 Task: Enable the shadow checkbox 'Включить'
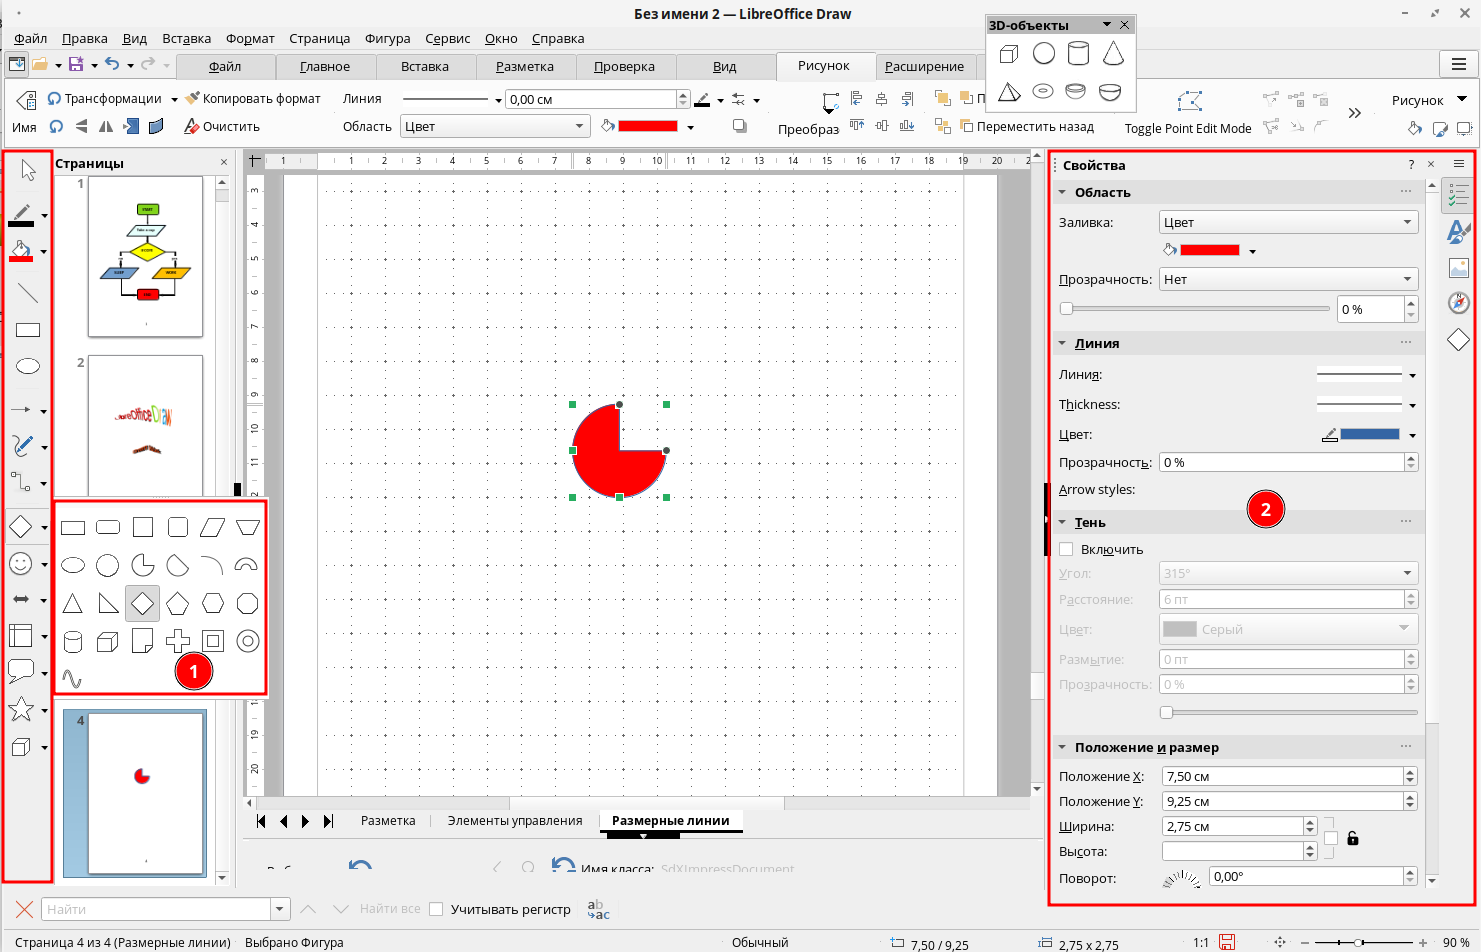click(x=1066, y=549)
